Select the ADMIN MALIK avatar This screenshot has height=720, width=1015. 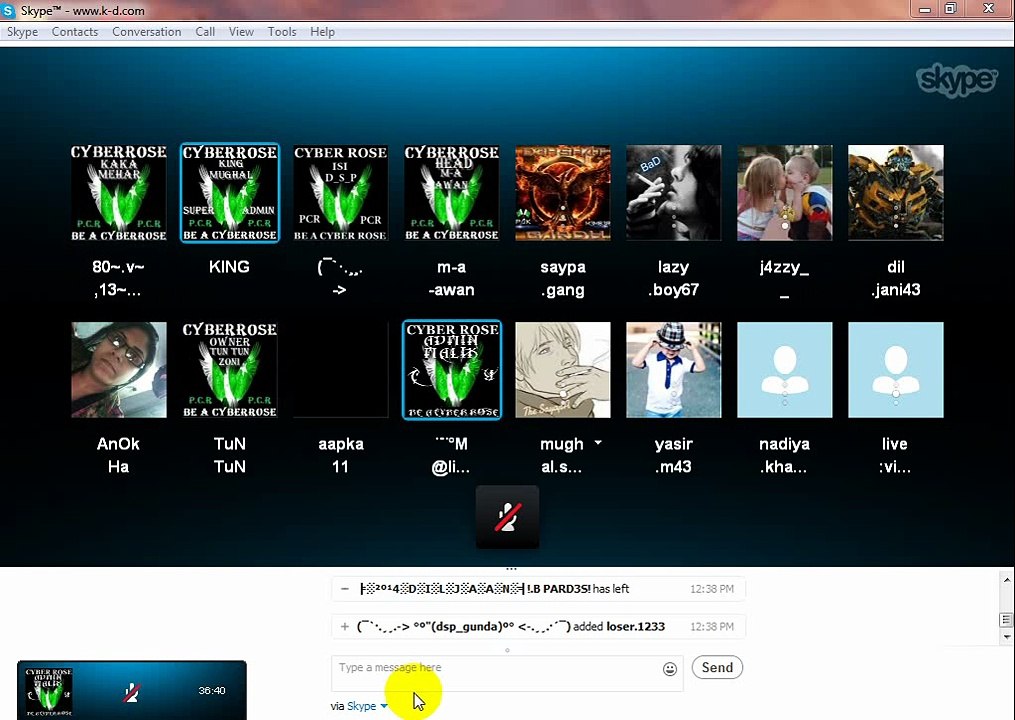452,370
